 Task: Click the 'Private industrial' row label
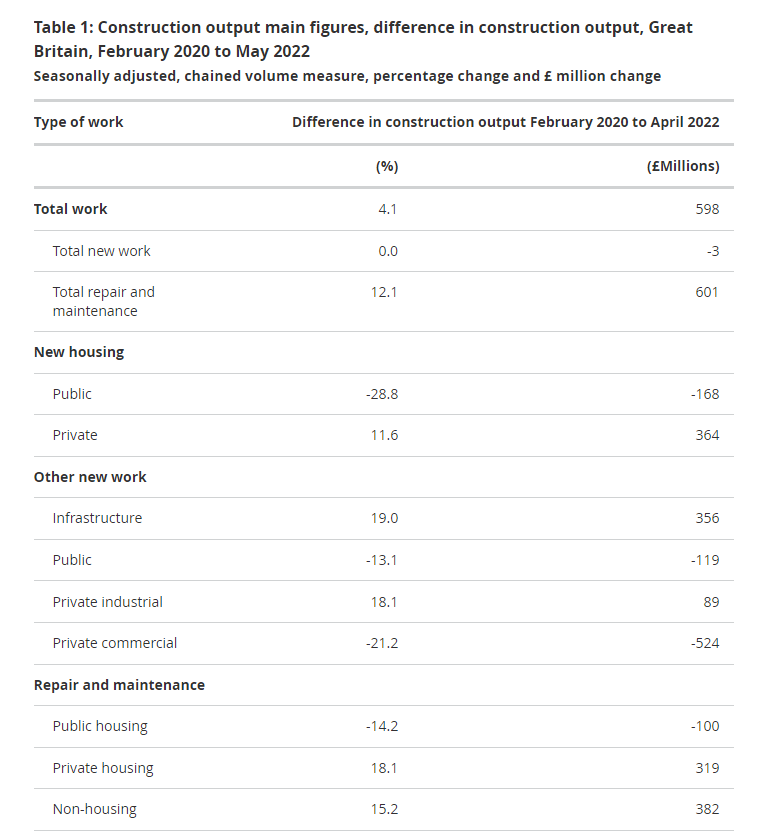(x=107, y=602)
